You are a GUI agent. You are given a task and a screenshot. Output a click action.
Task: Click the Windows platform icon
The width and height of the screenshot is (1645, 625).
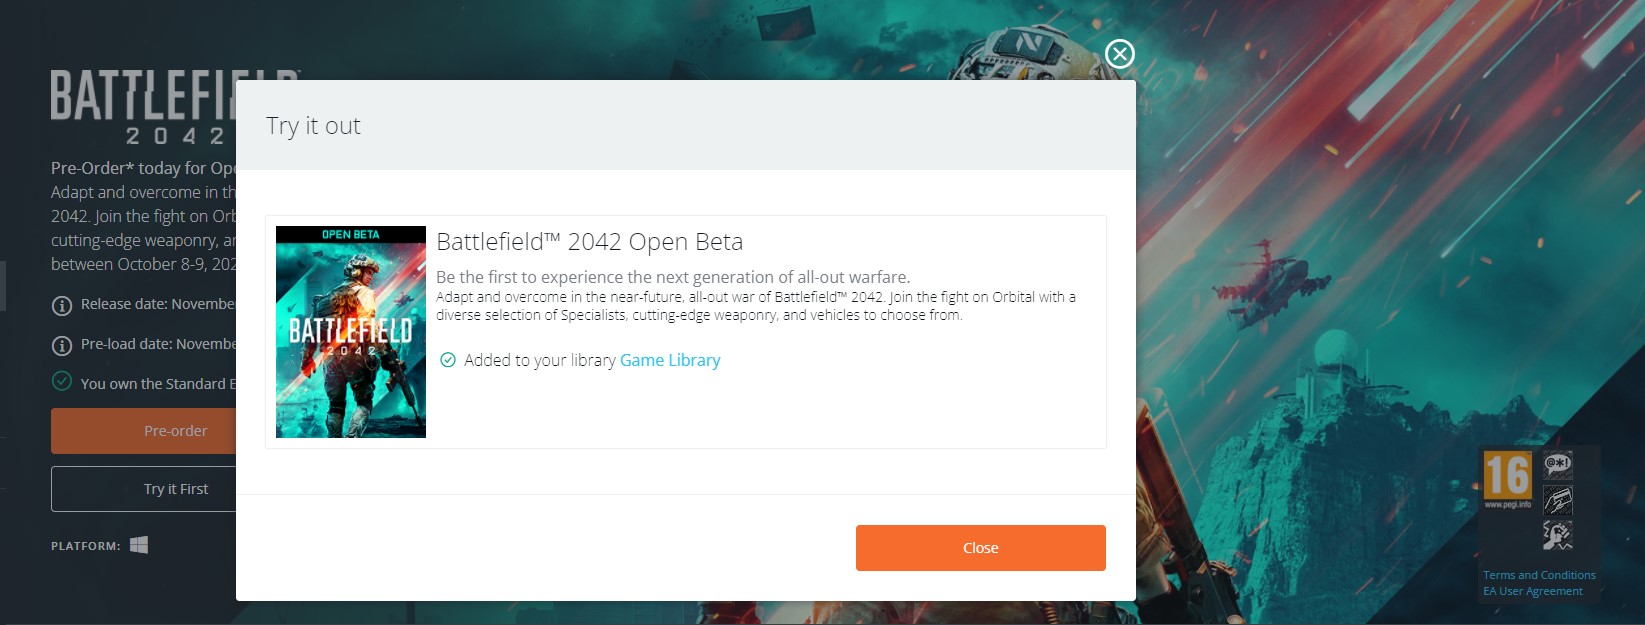coord(139,545)
